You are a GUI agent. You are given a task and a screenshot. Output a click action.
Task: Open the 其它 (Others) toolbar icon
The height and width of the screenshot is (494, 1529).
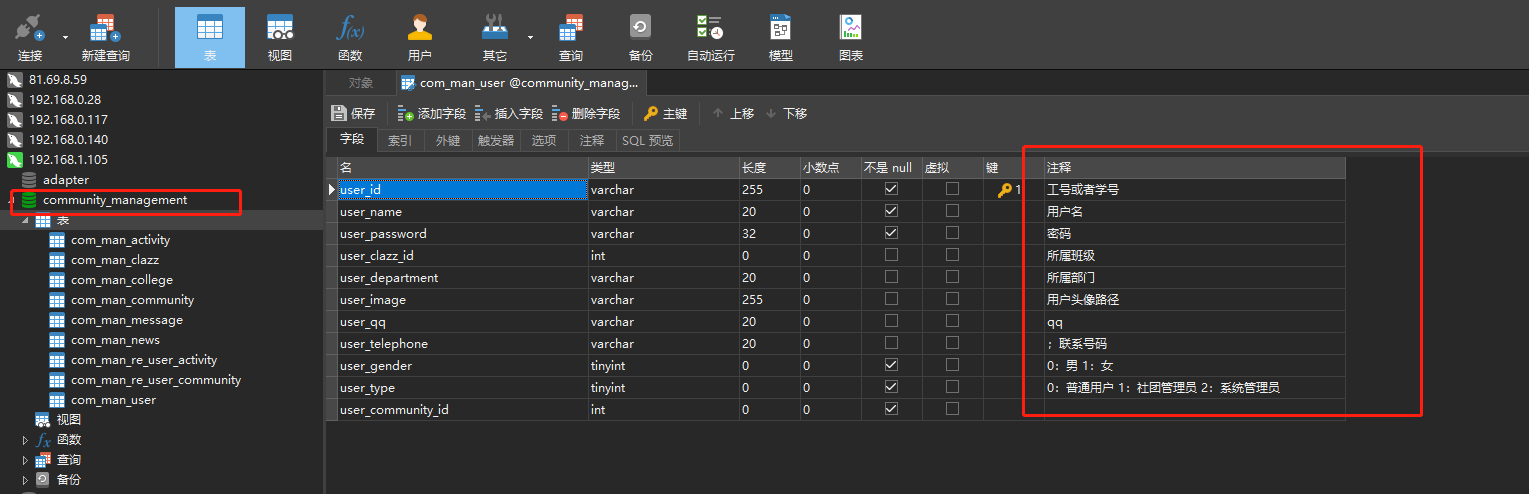pos(494,38)
